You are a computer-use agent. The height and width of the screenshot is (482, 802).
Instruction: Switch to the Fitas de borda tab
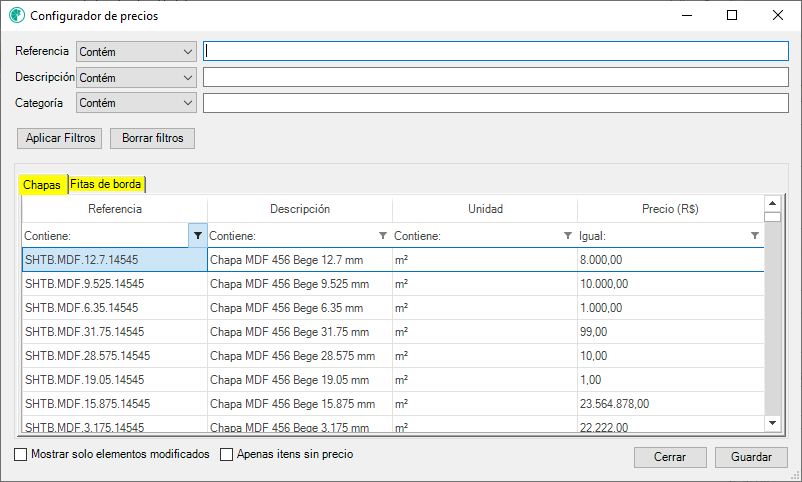106,184
